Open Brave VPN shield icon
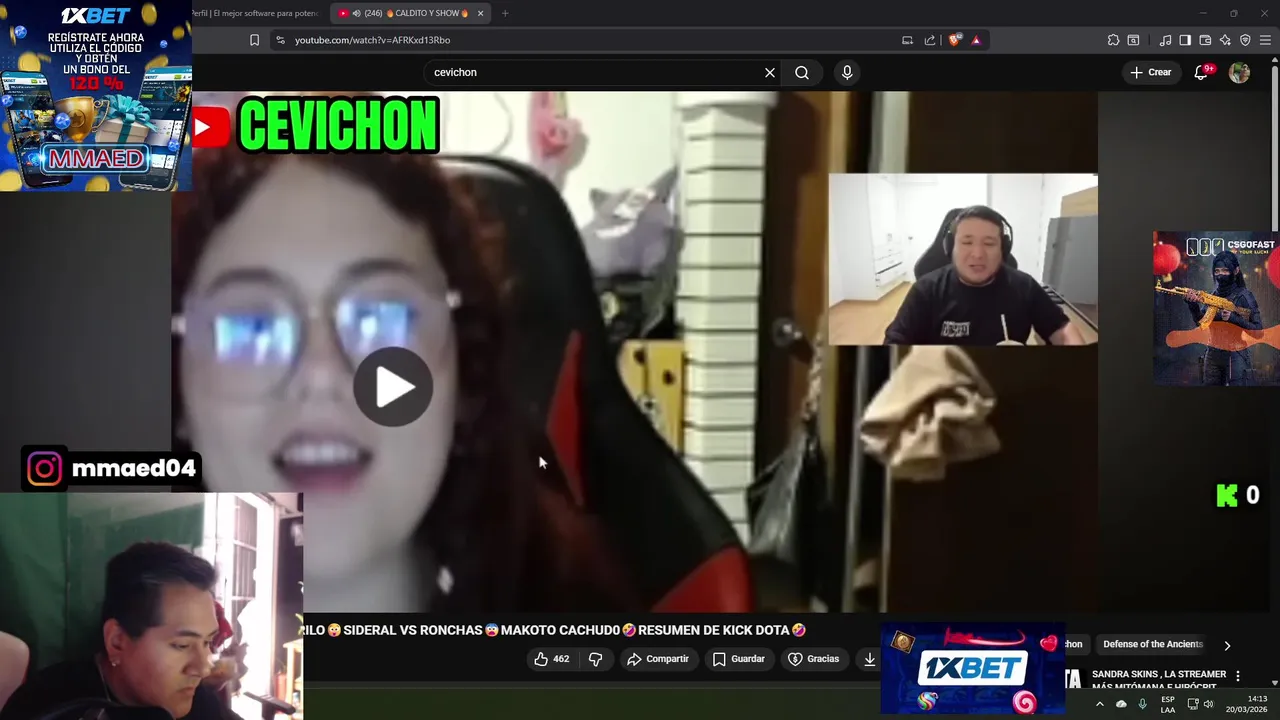This screenshot has height=720, width=1280. click(x=1245, y=40)
